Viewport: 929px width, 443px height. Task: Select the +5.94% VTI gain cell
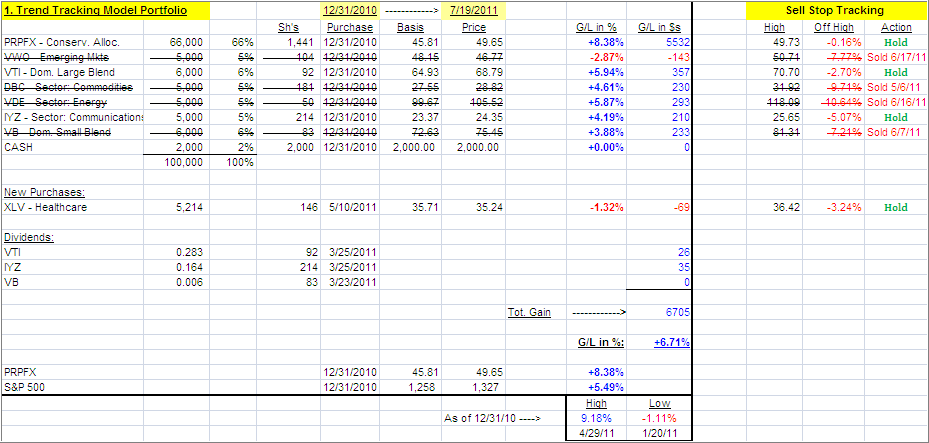606,72
